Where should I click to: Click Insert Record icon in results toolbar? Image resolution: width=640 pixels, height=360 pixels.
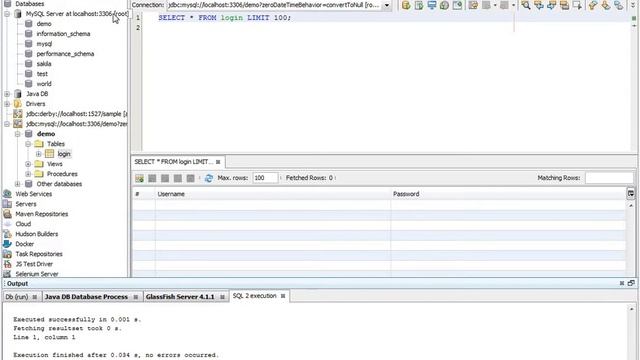pyautogui.click(x=140, y=178)
